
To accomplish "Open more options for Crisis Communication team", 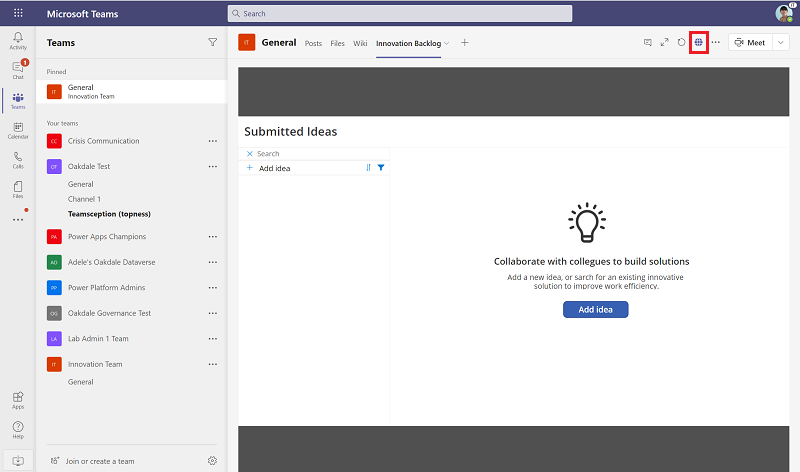I will tap(213, 141).
